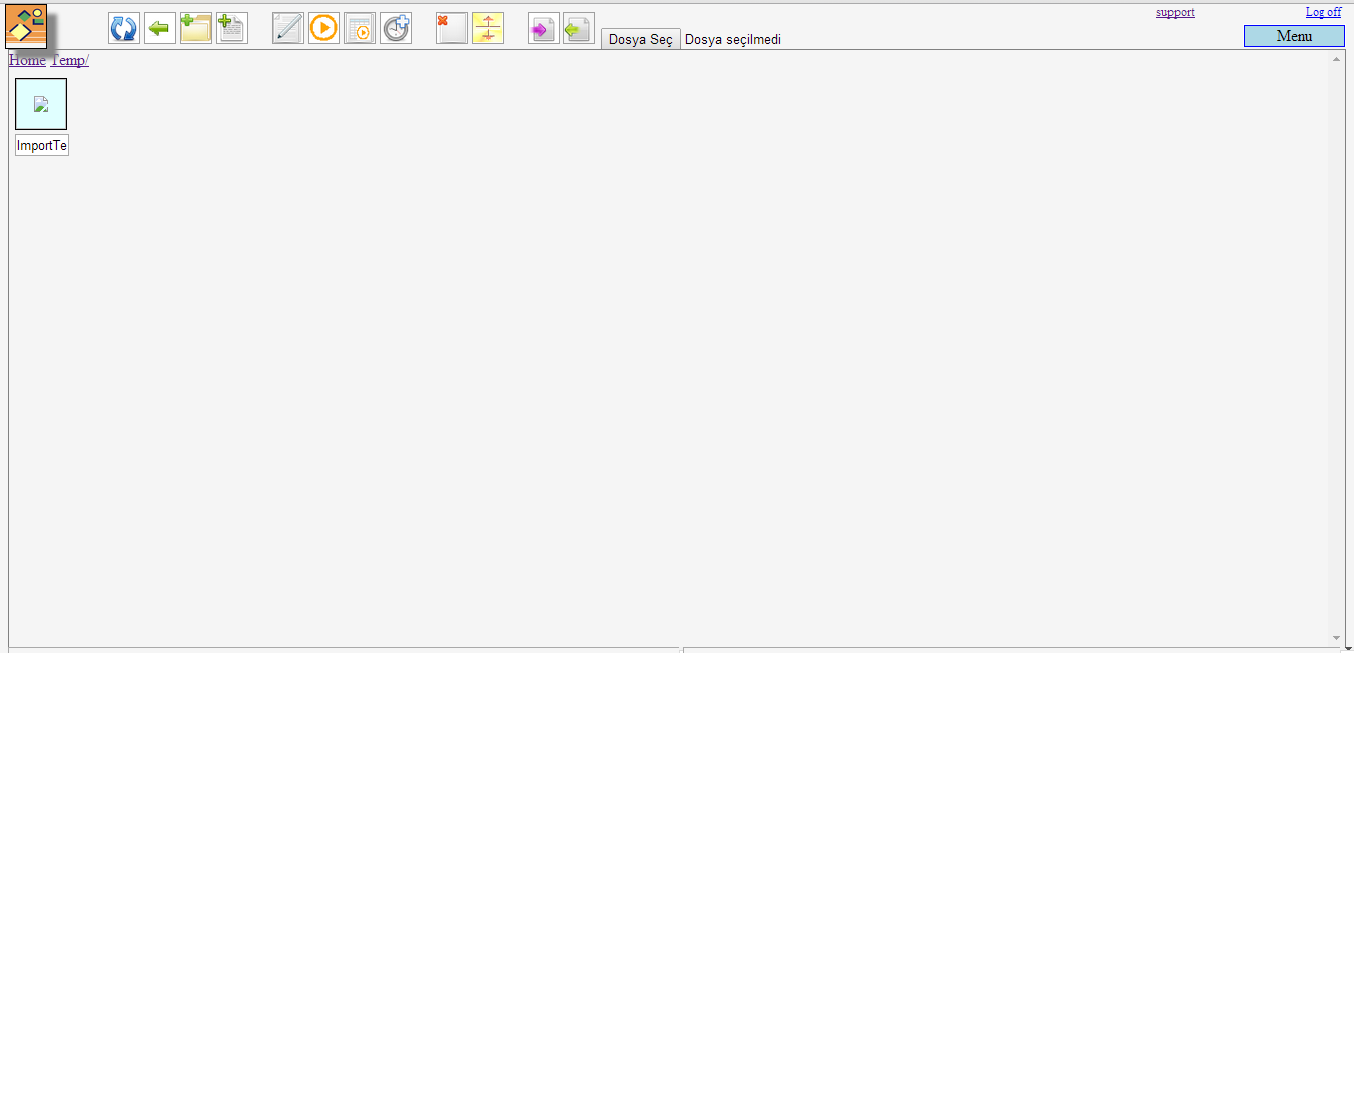Image resolution: width=1360 pixels, height=1100 pixels.
Task: Click the green-arrow import document icon
Action: (x=579, y=28)
